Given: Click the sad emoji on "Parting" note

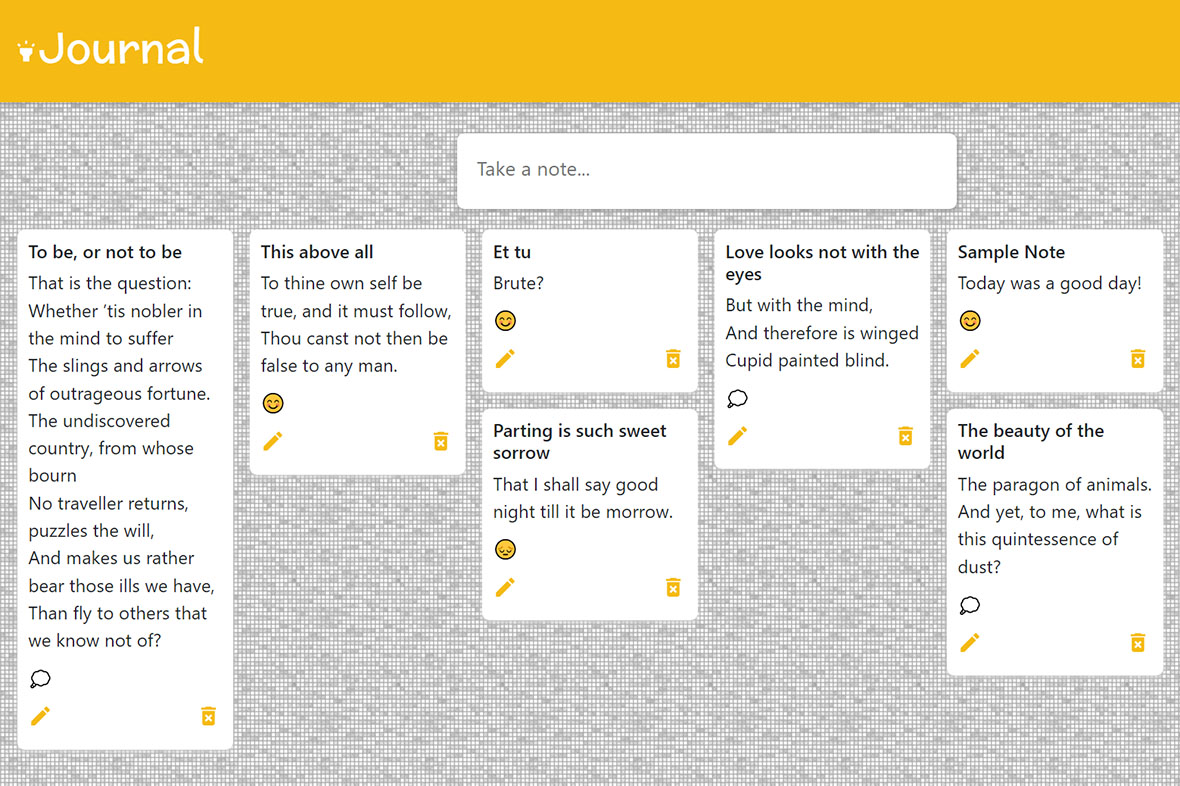Looking at the screenshot, I should pyautogui.click(x=505, y=549).
